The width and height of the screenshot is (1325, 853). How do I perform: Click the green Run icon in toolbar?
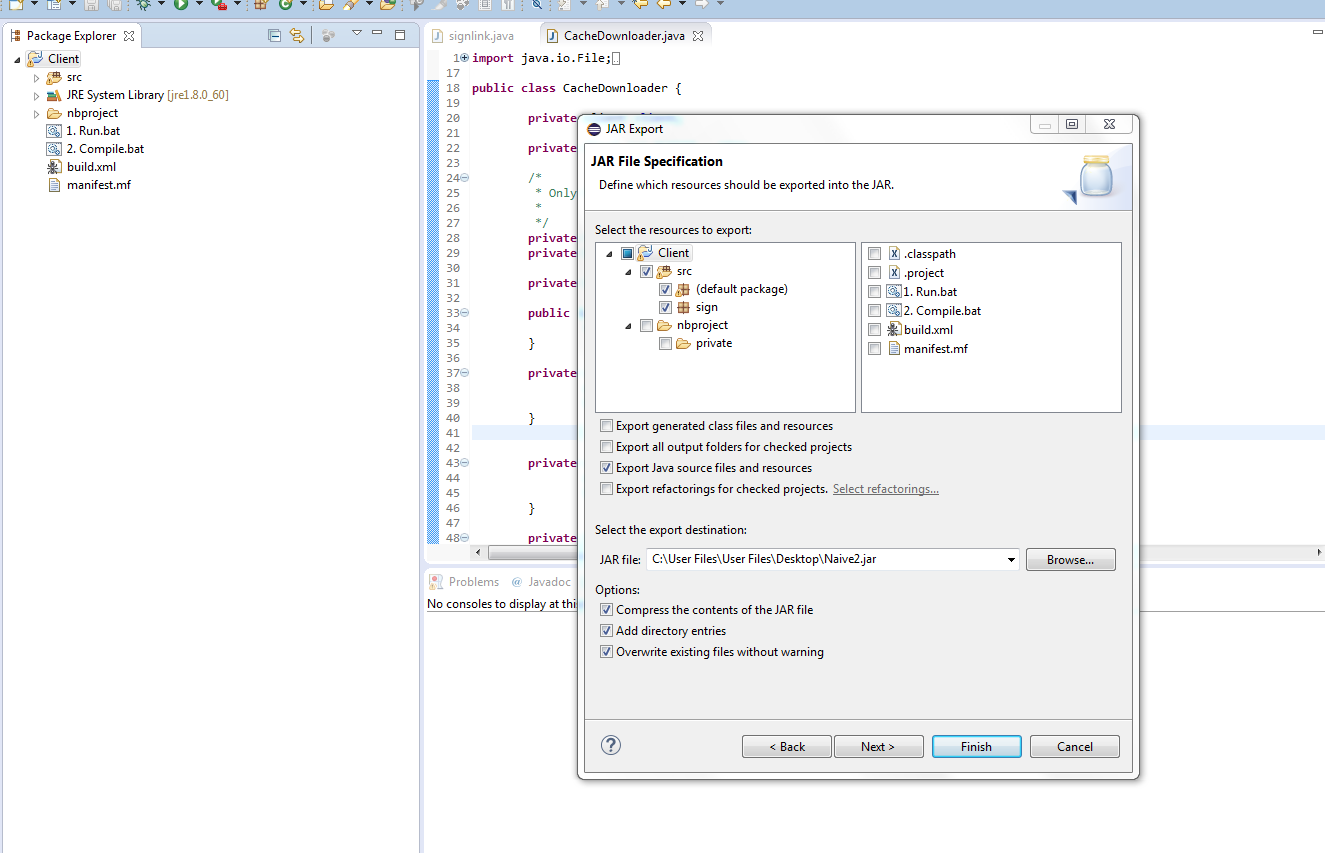[181, 4]
